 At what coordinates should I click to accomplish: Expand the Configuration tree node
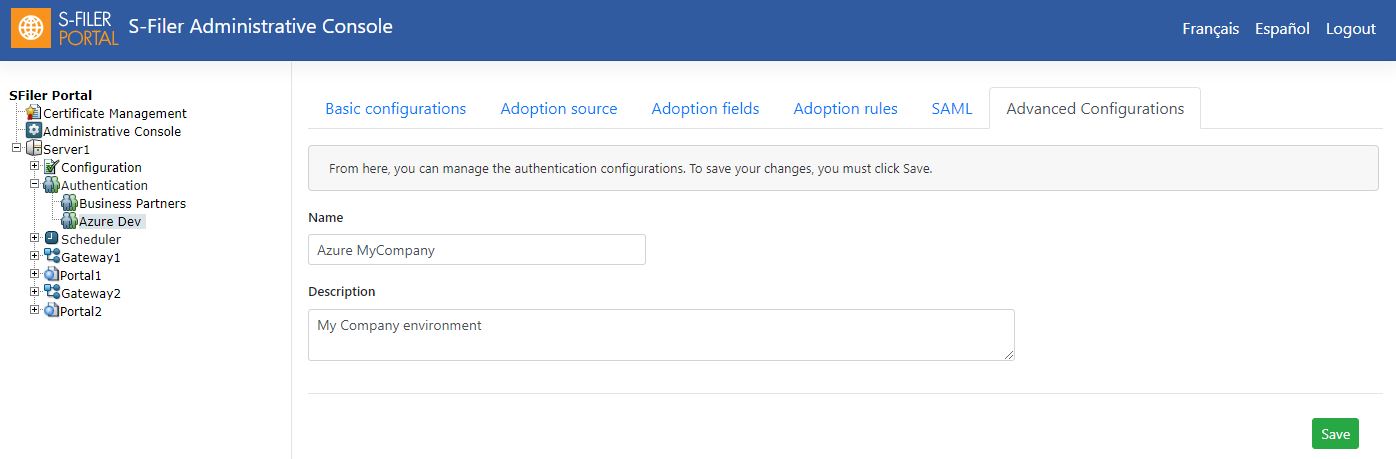[x=34, y=166]
